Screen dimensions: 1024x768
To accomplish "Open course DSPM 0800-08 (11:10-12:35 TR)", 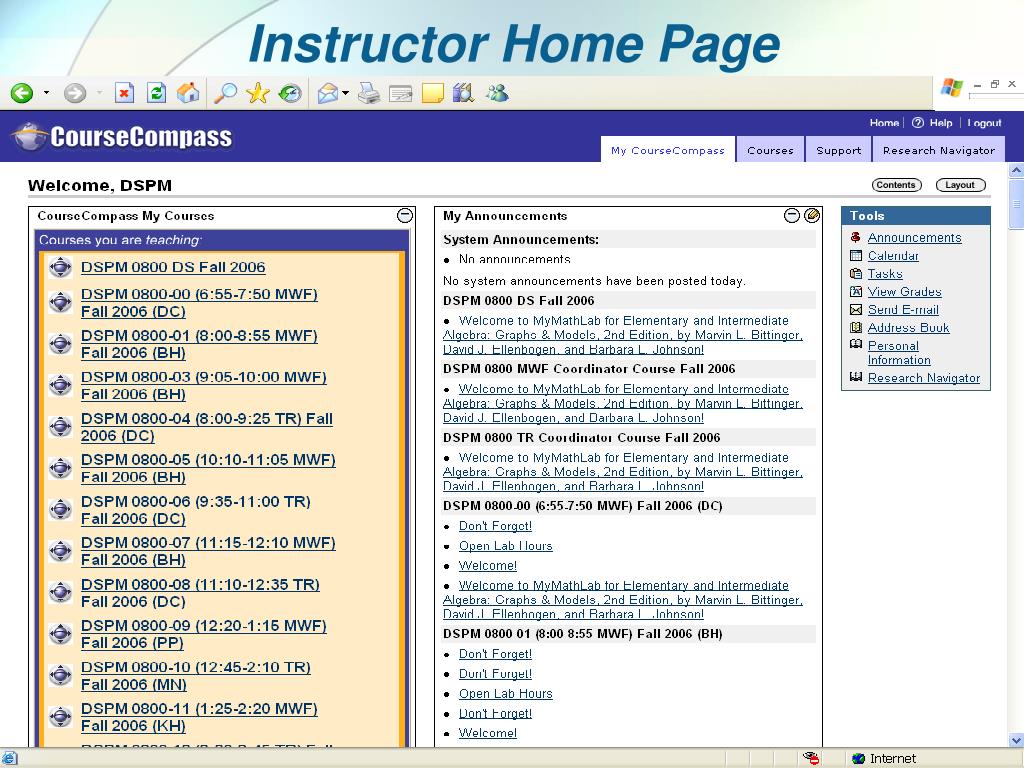I will point(200,592).
